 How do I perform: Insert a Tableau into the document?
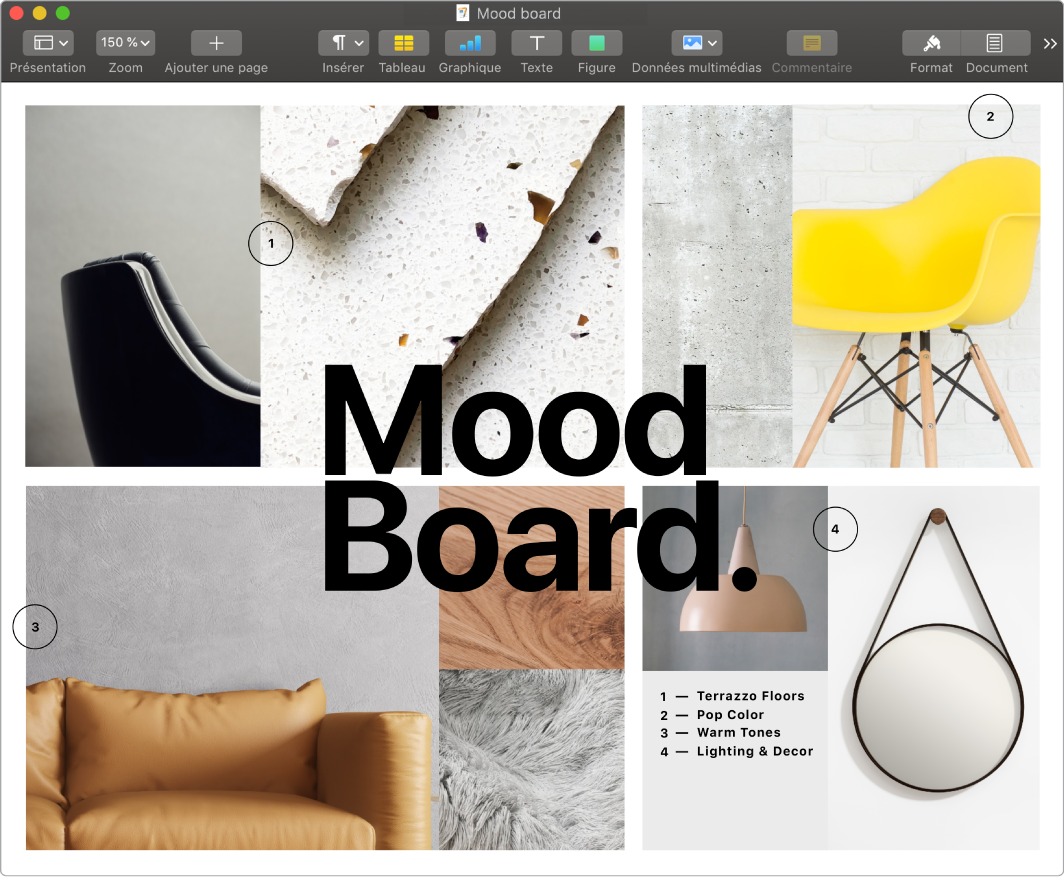pyautogui.click(x=403, y=43)
